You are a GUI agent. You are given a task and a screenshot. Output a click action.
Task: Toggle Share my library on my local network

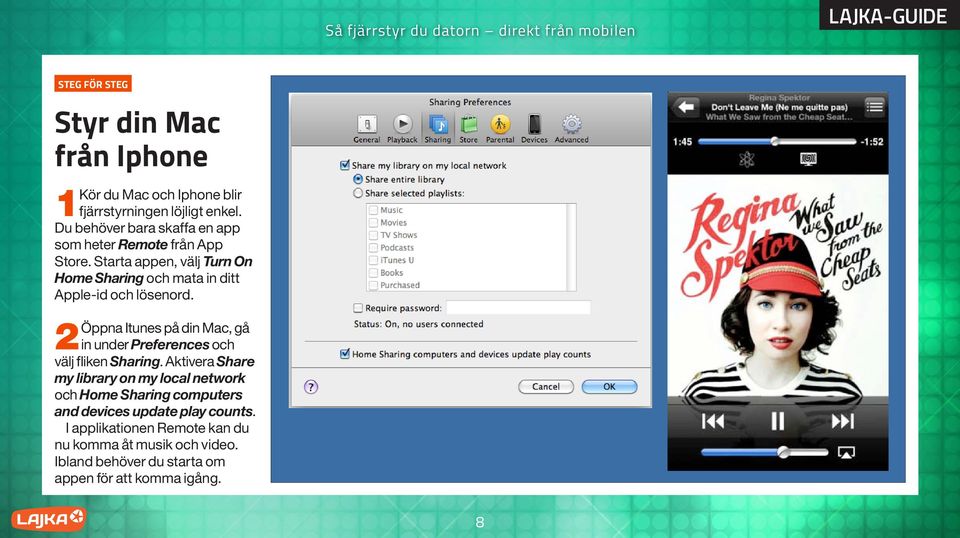coord(345,165)
